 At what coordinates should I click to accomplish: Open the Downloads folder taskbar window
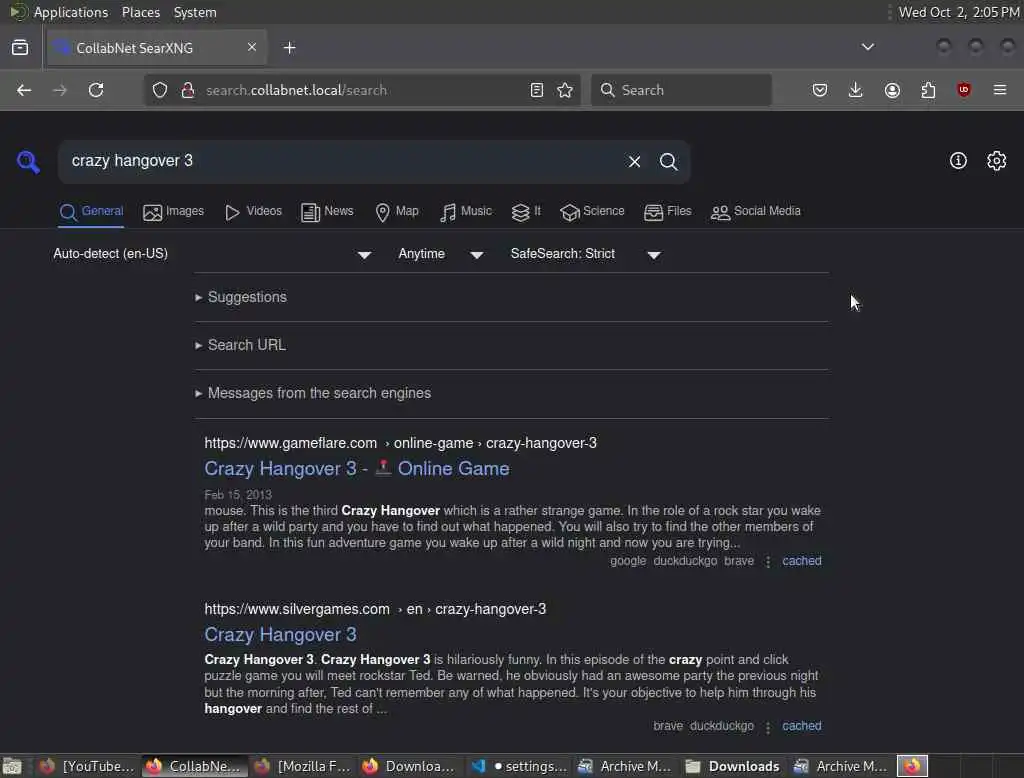(x=733, y=766)
